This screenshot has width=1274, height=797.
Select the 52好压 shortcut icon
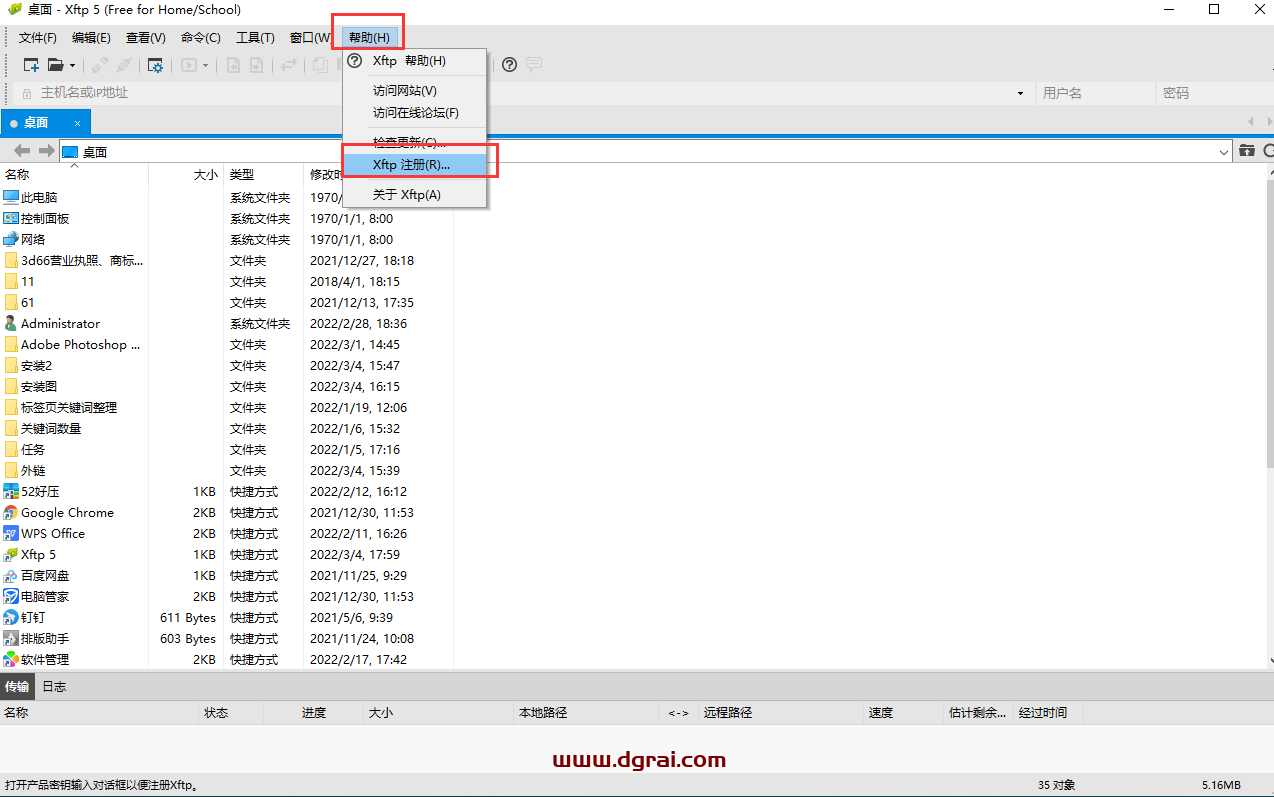11,492
